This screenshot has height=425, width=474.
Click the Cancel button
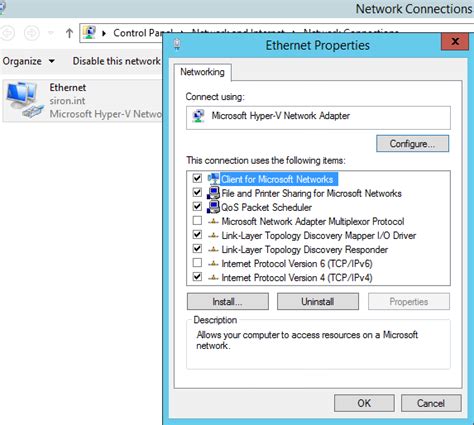click(431, 403)
